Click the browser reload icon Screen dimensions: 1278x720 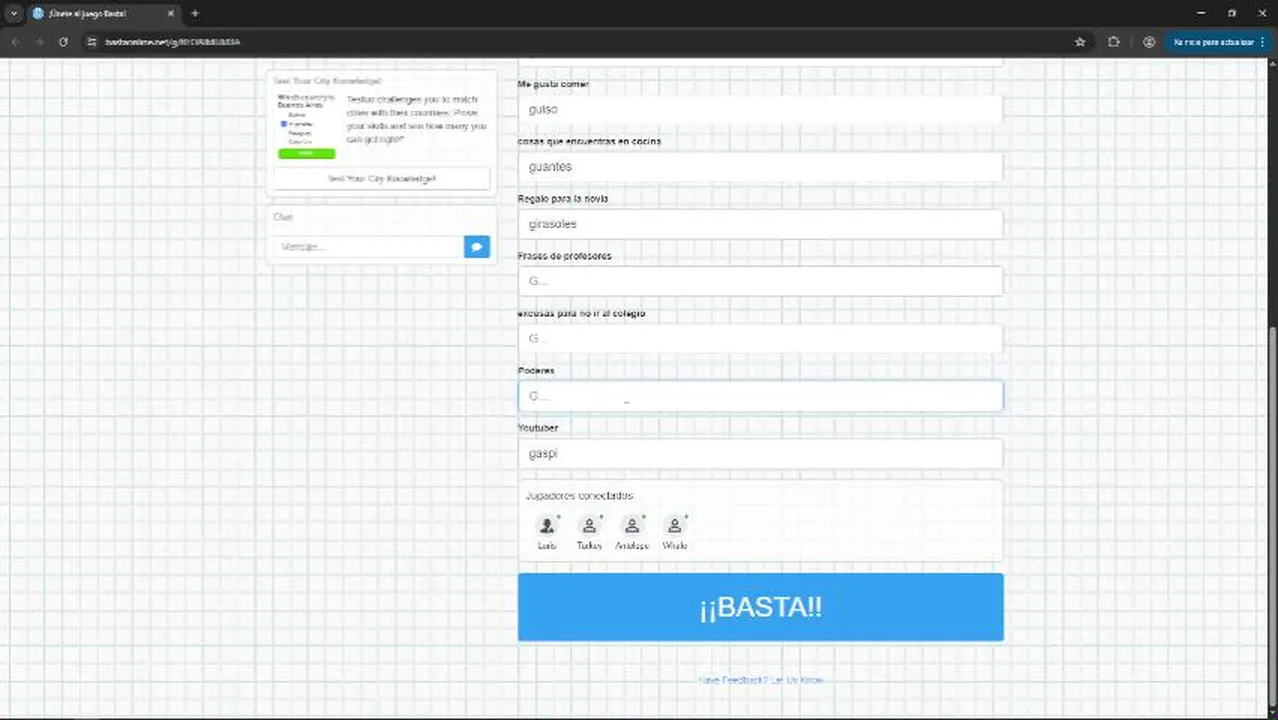click(63, 42)
